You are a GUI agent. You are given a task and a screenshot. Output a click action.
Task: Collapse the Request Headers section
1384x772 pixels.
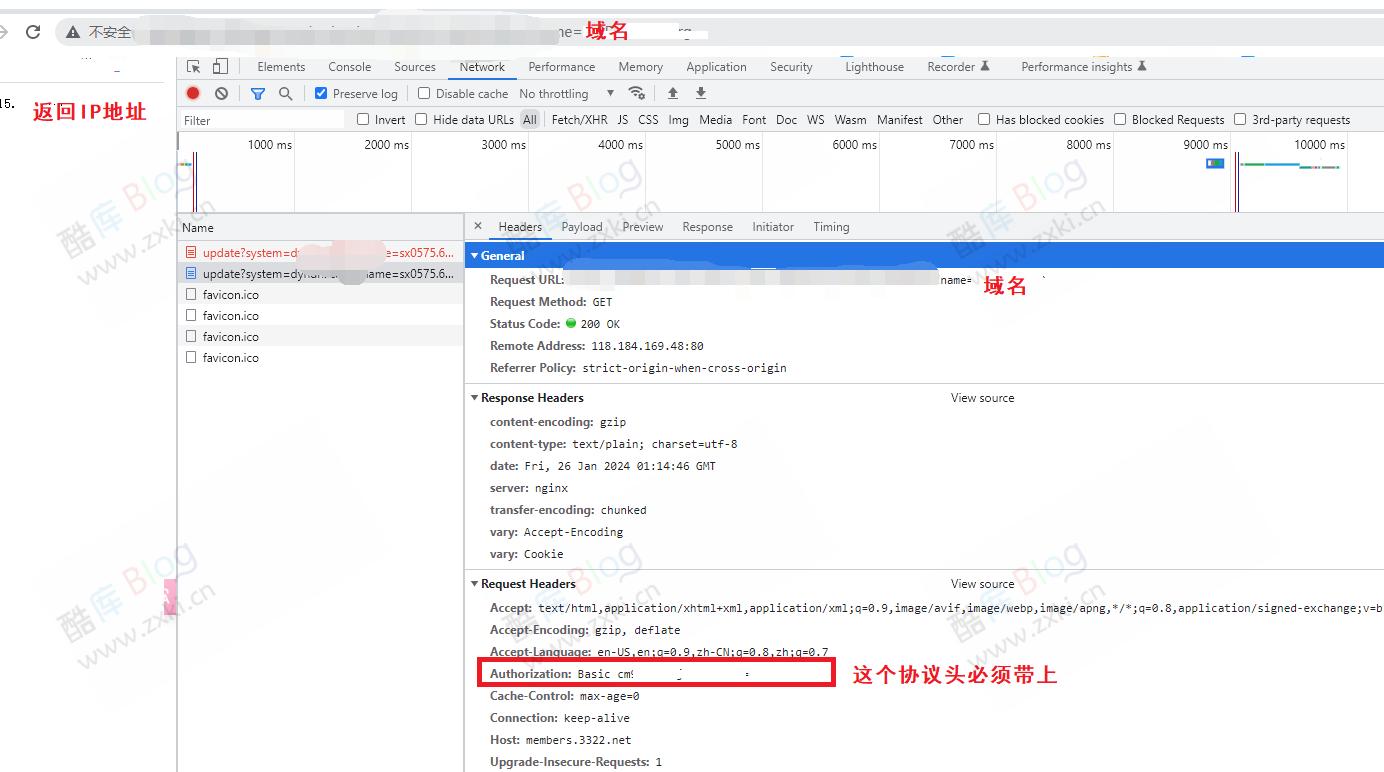point(475,584)
